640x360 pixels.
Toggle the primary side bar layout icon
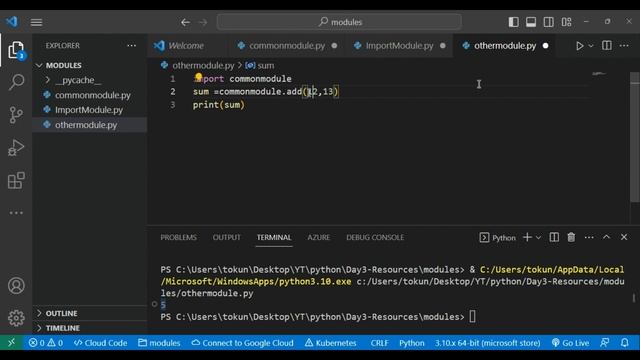click(x=513, y=22)
